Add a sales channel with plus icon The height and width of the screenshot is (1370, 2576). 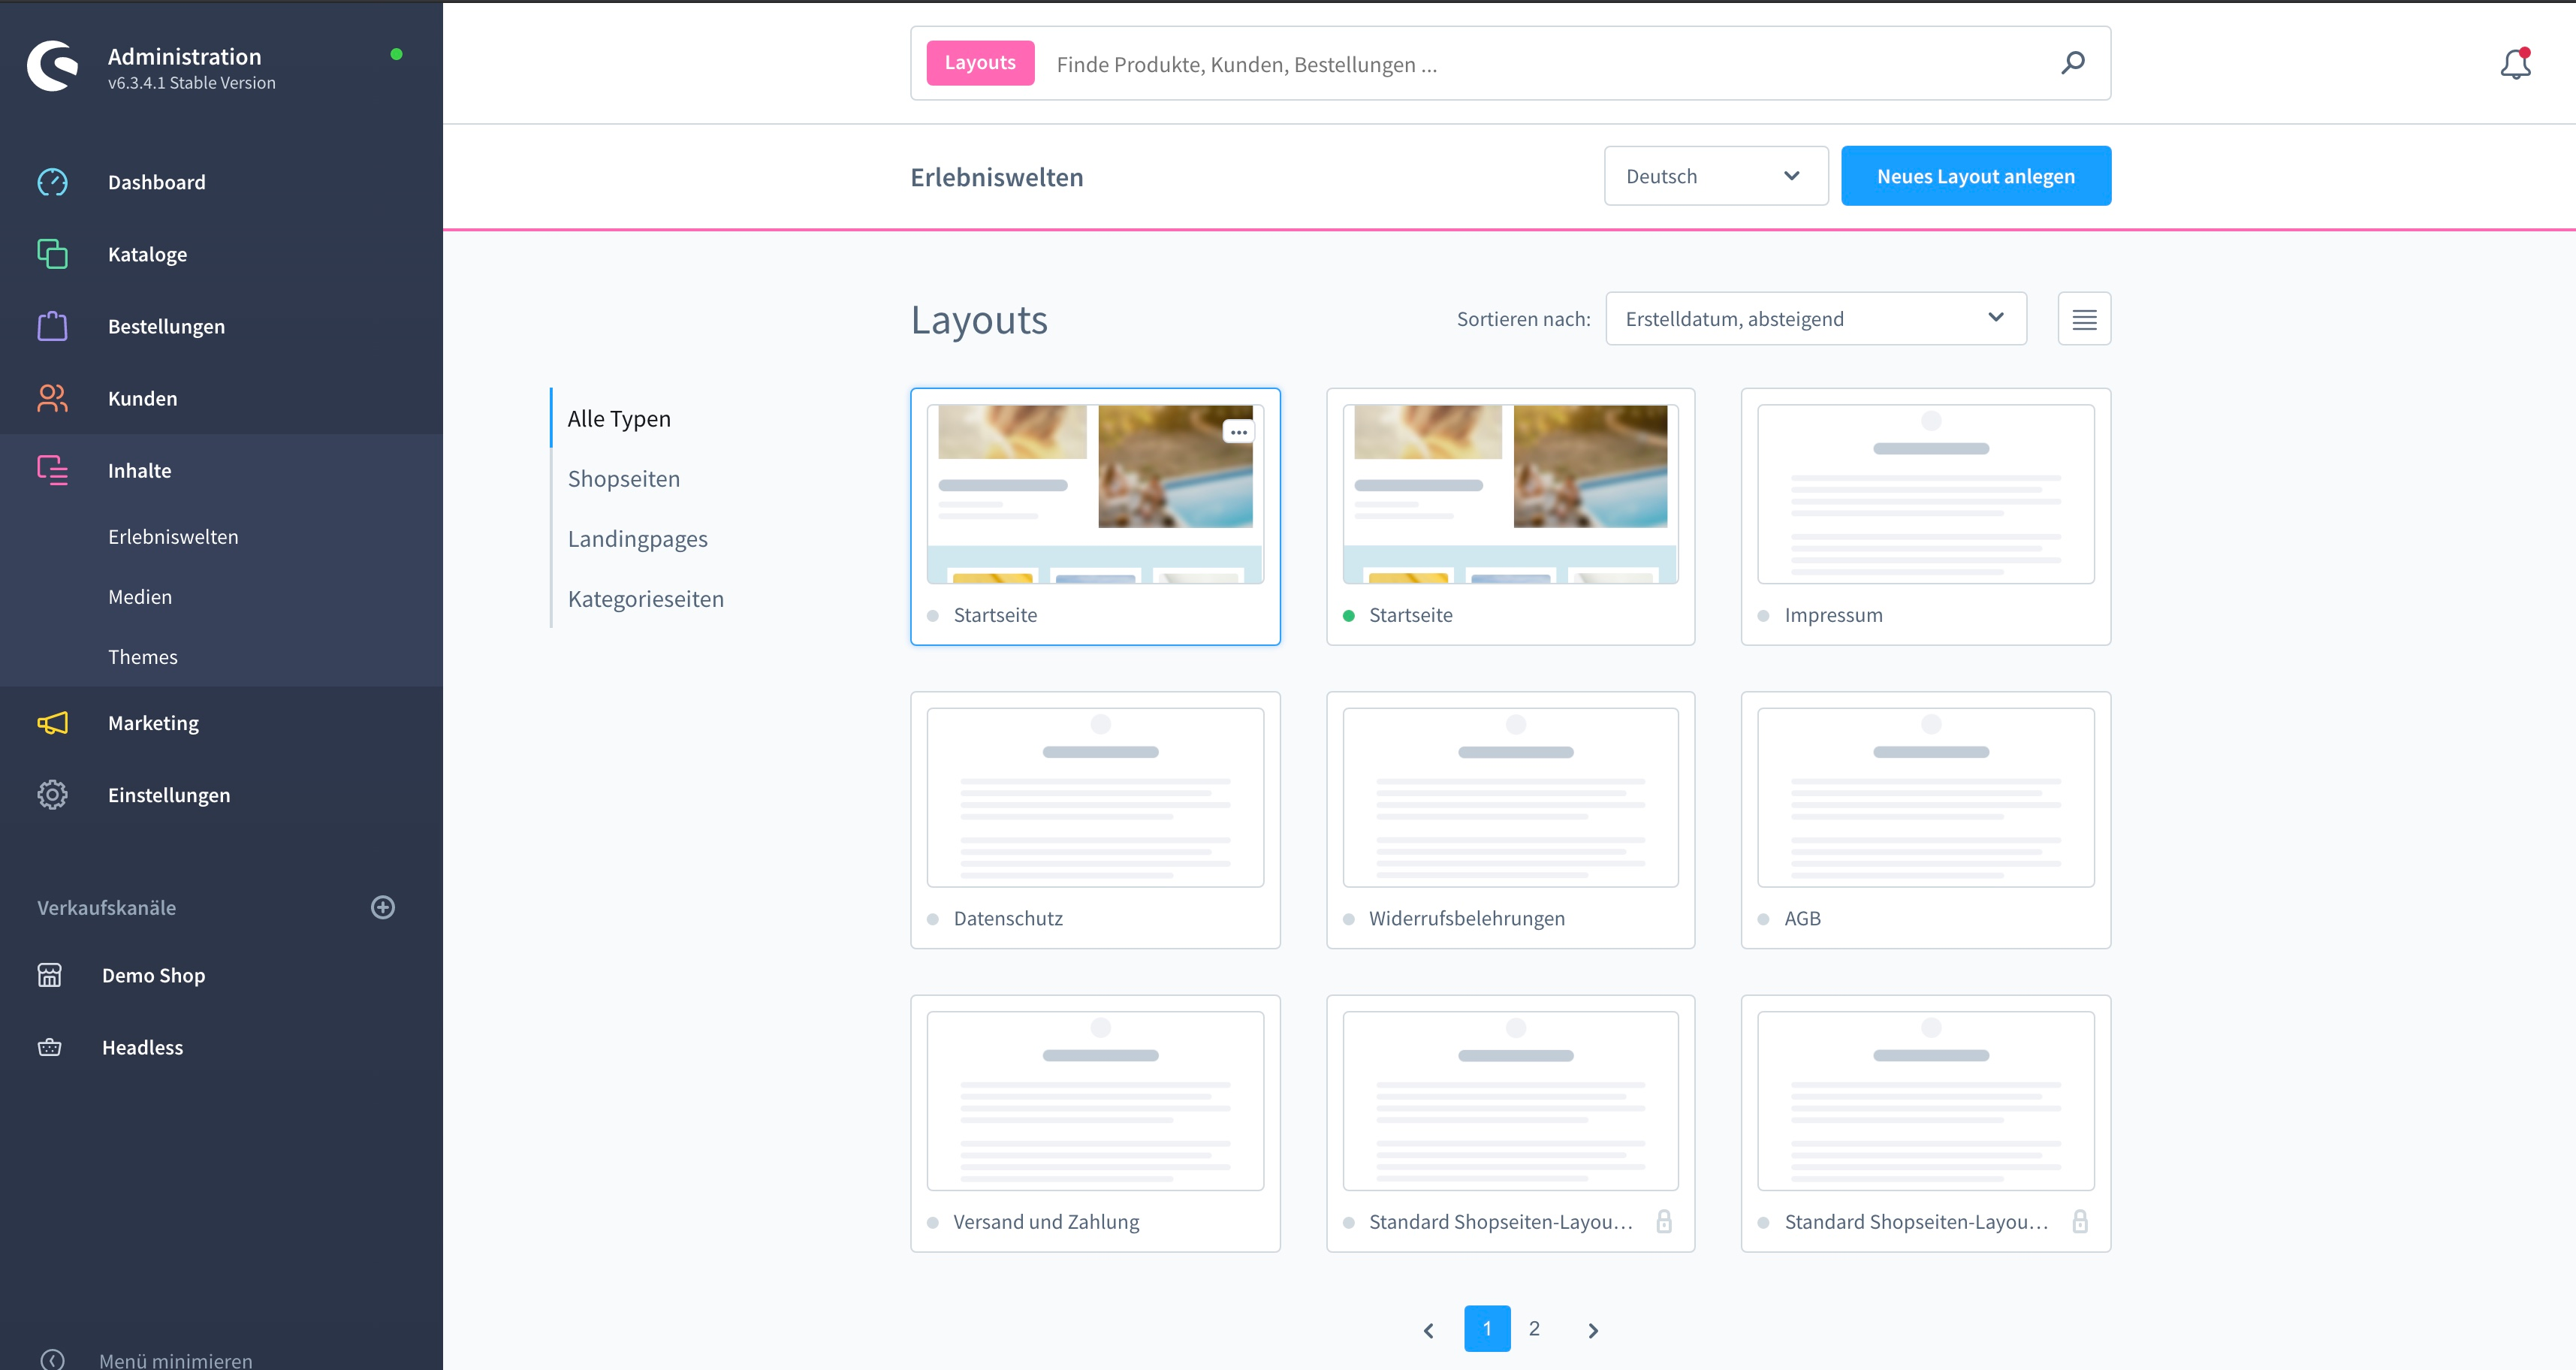[383, 907]
